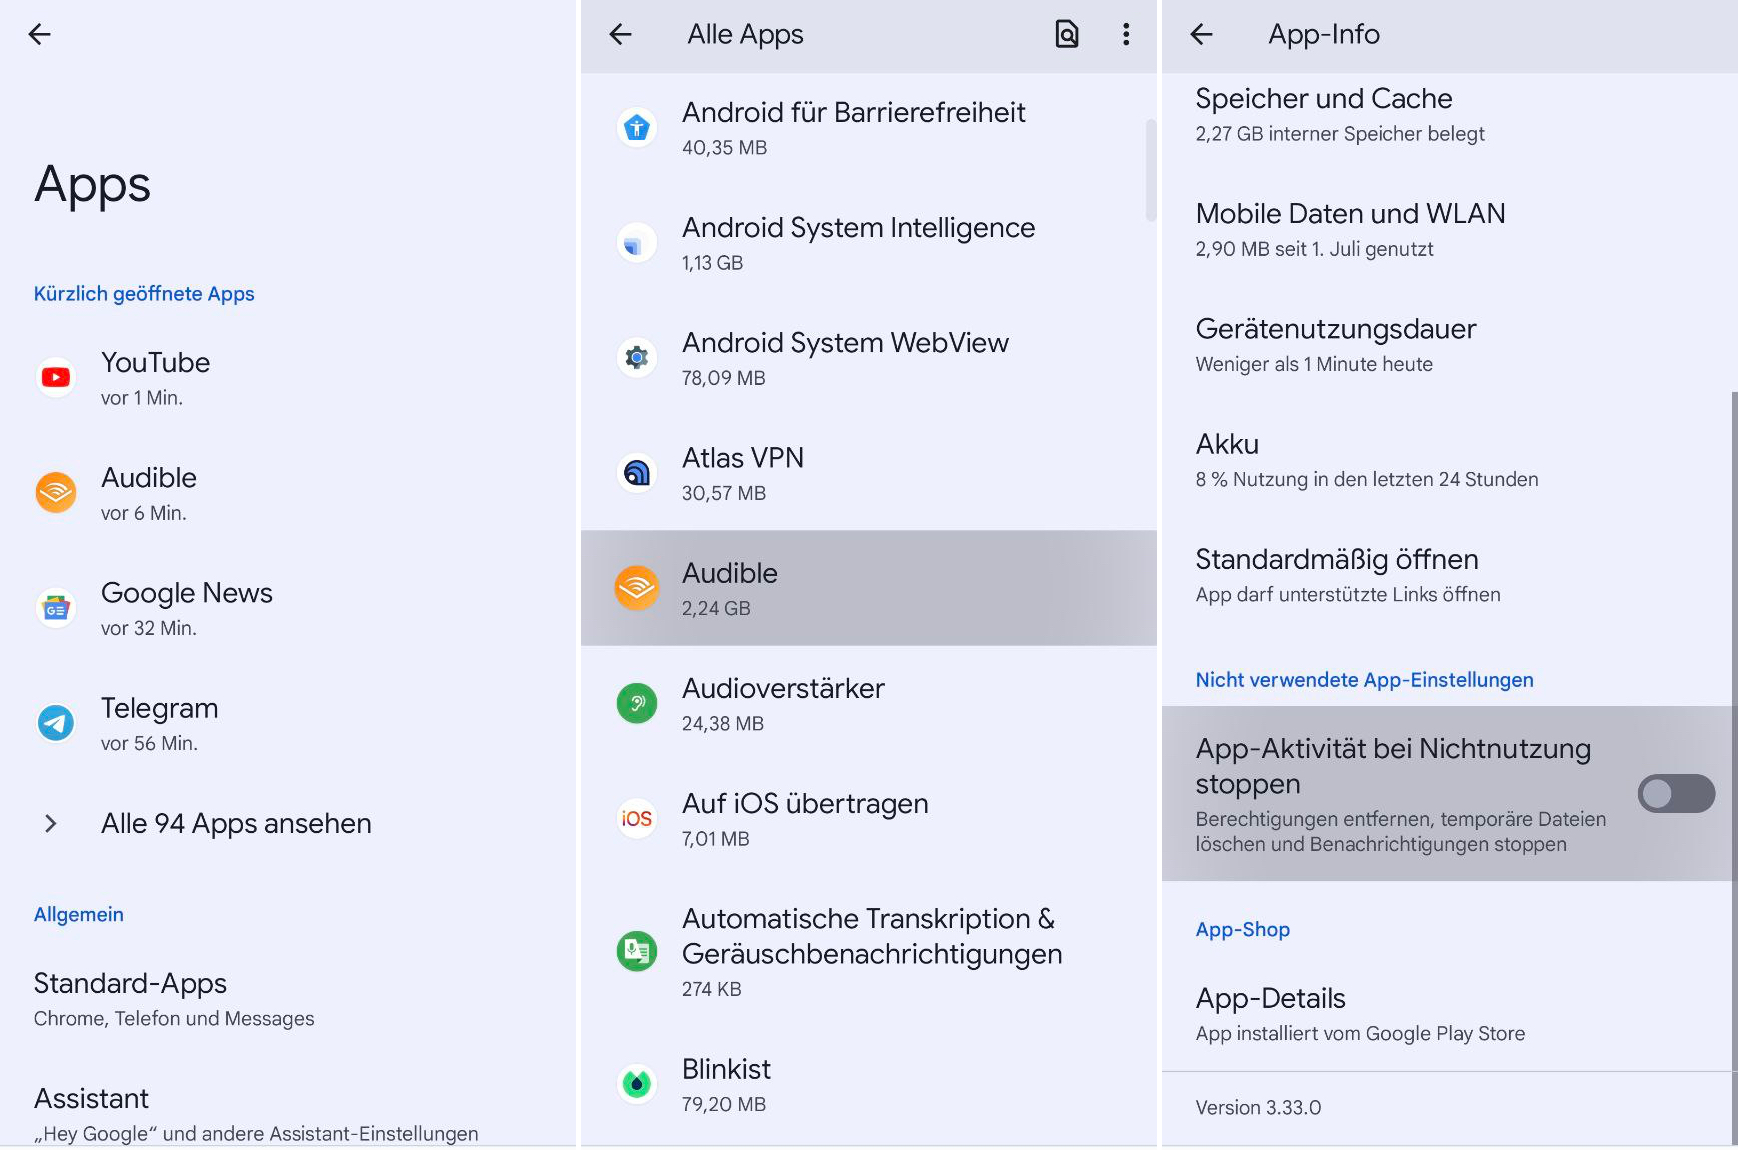Expand the Alle 94 Apps ansehen chevron
This screenshot has width=1738, height=1150.
click(x=51, y=824)
